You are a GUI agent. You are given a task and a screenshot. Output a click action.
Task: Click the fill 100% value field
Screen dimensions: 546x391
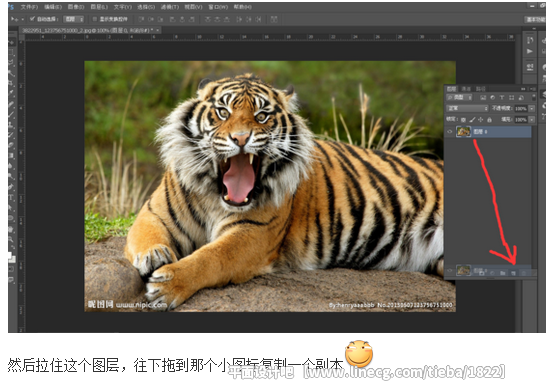521,119
